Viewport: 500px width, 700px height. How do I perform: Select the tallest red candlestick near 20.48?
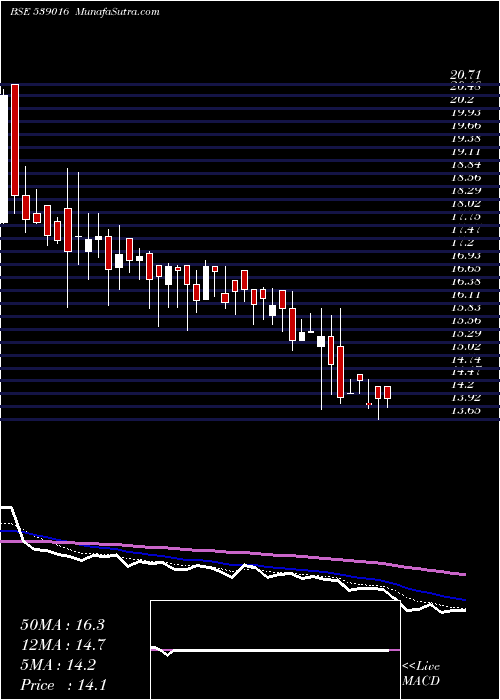pyautogui.click(x=15, y=140)
